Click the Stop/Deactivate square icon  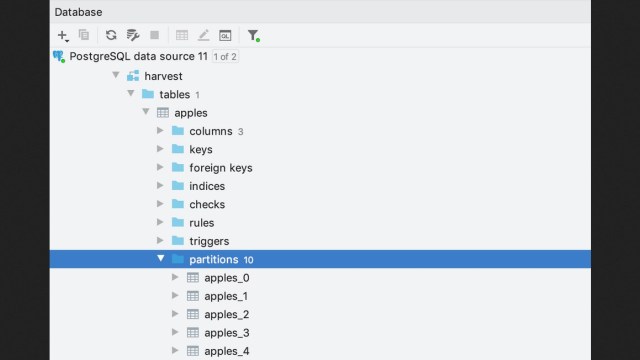point(154,35)
